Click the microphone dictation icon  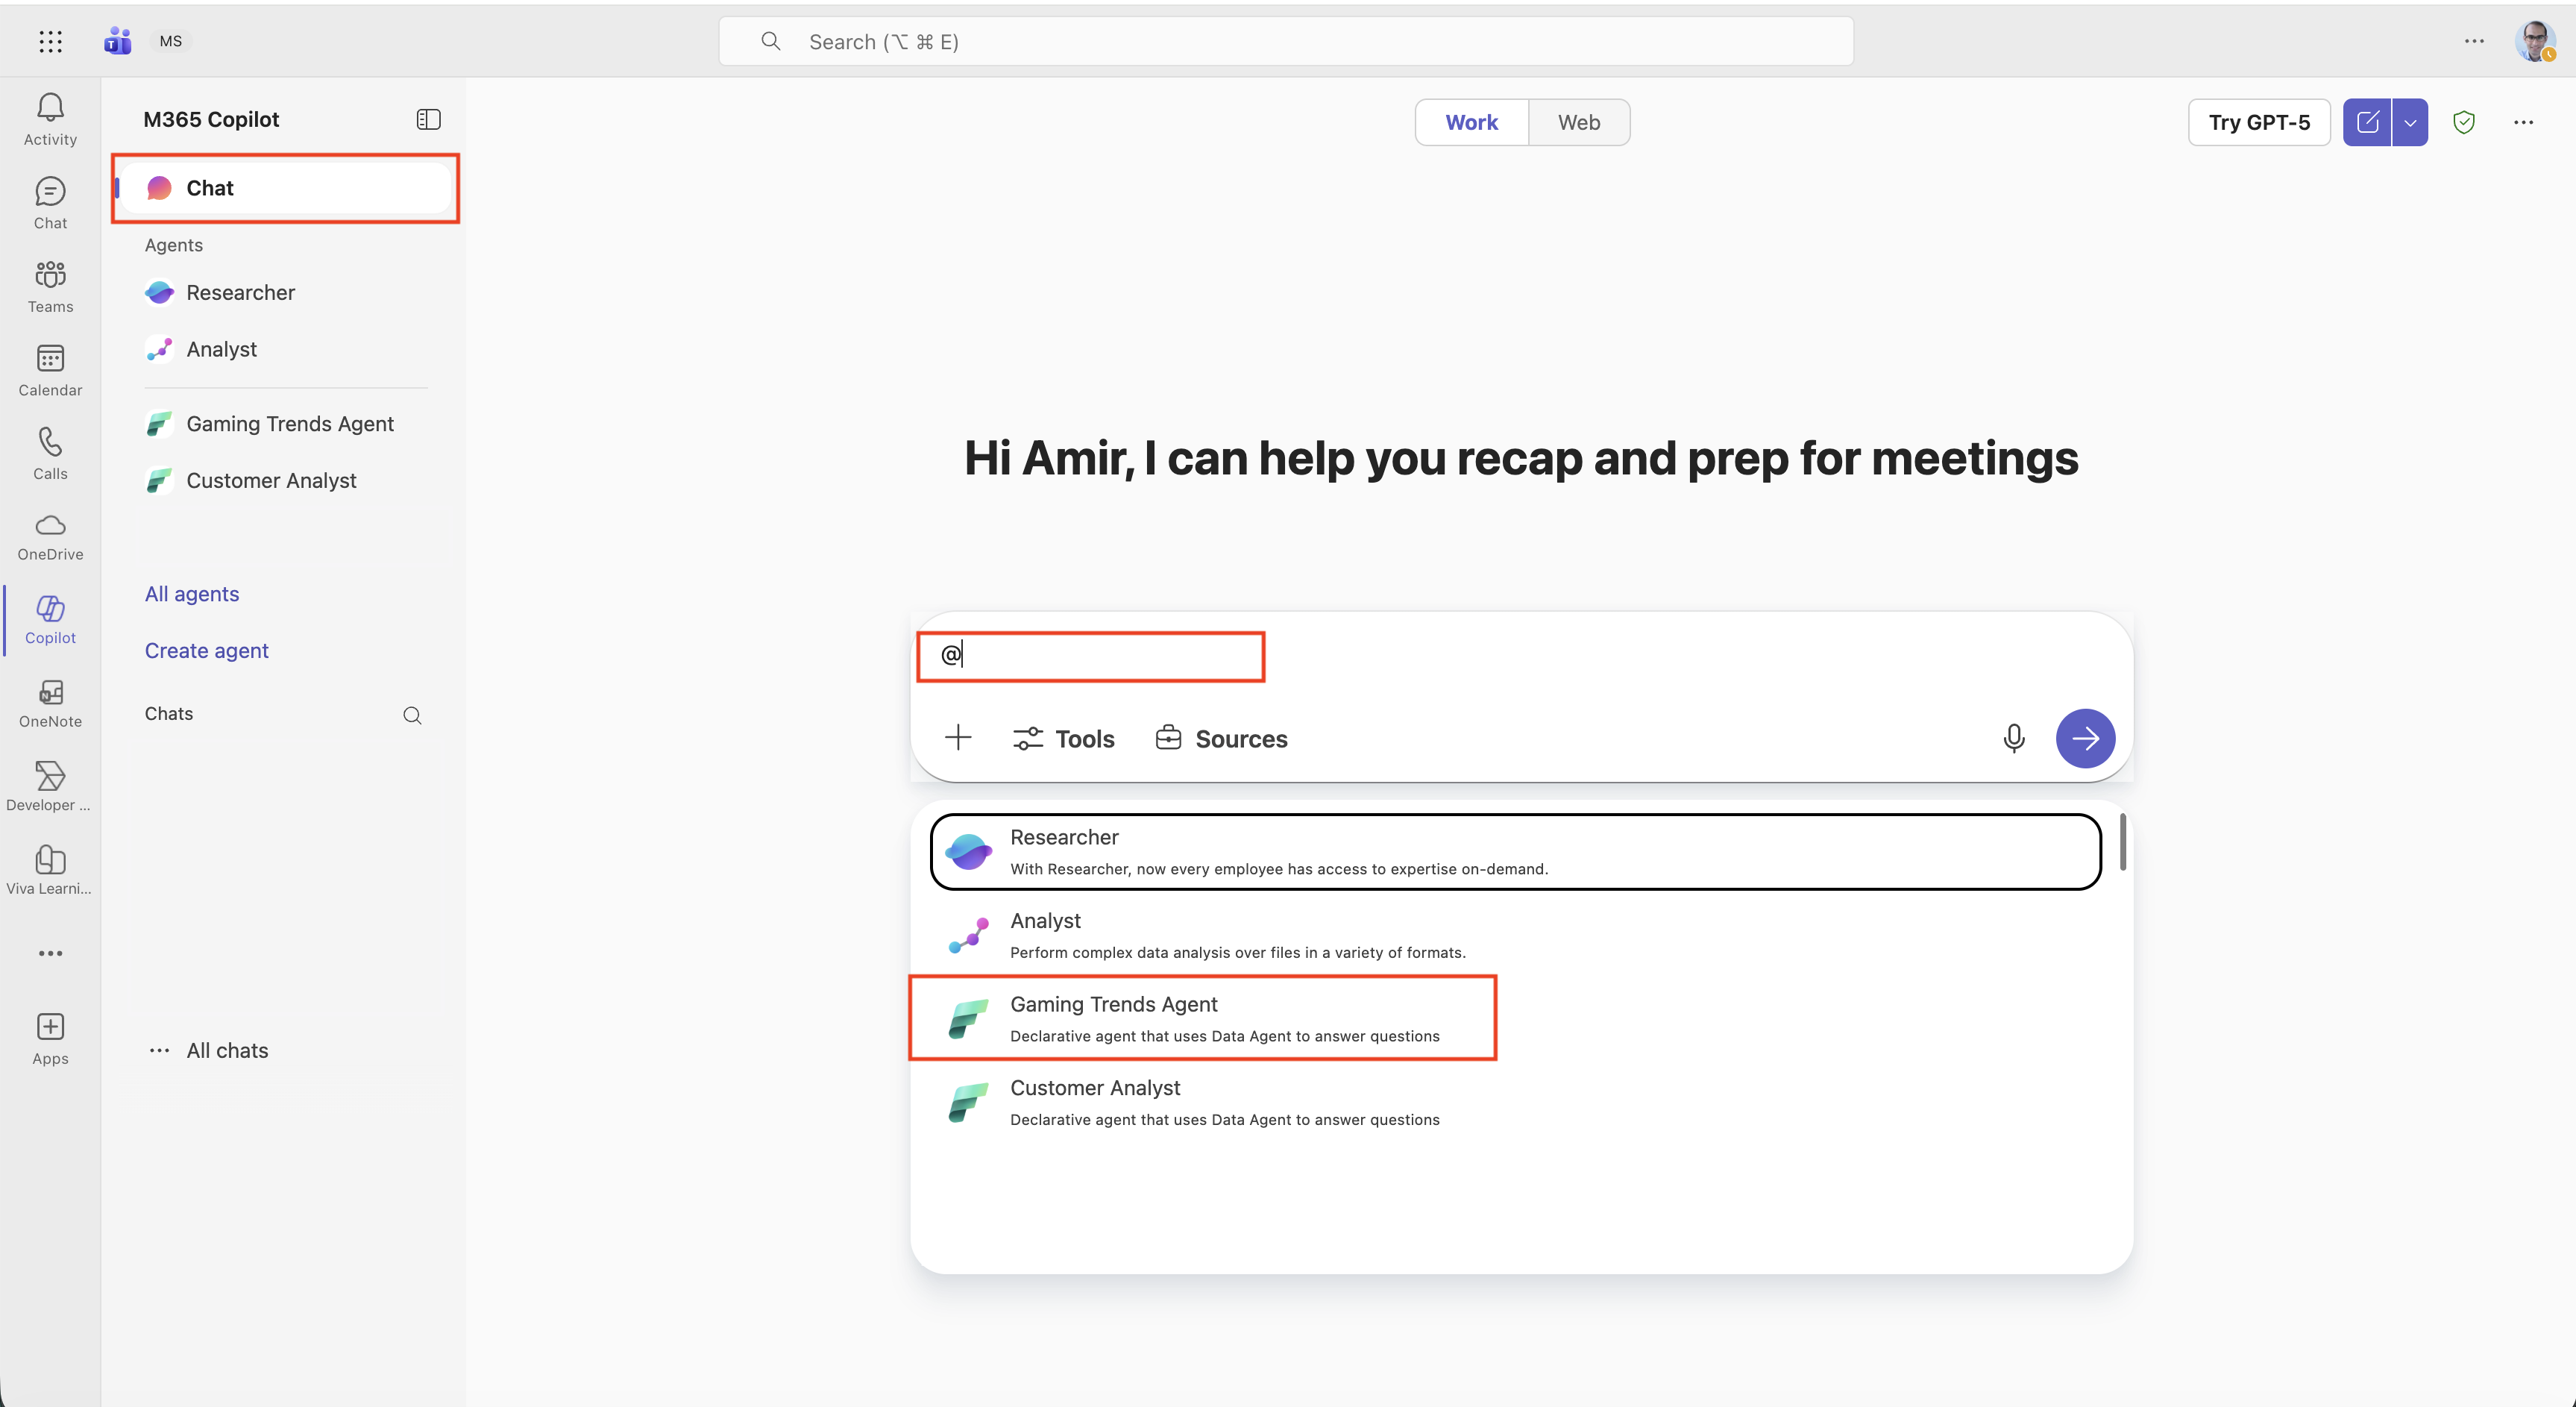pos(2014,738)
